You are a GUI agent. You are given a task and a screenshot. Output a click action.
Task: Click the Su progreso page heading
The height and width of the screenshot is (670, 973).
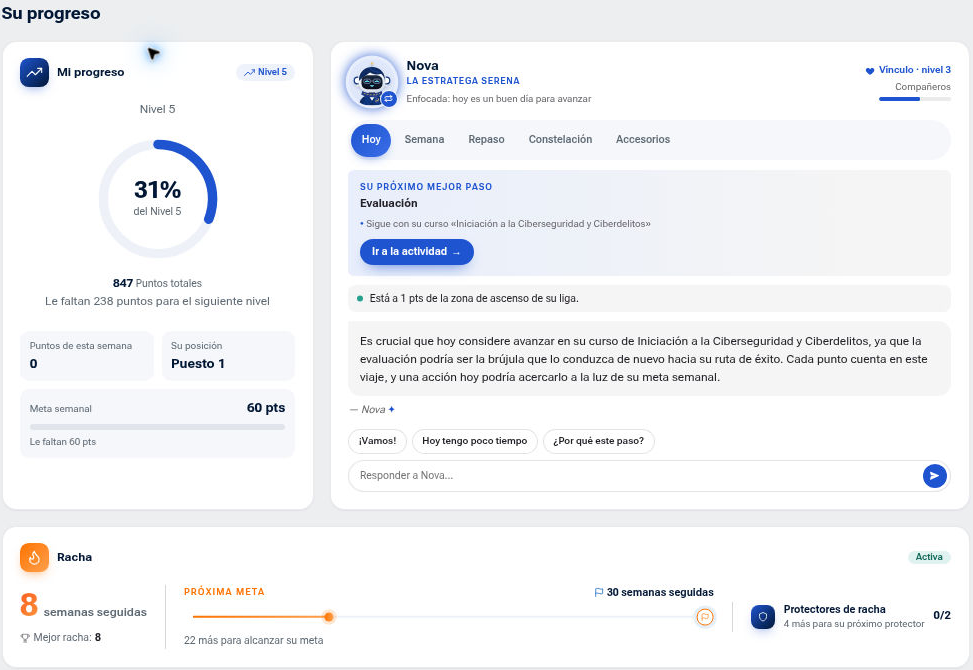pyautogui.click(x=51, y=14)
